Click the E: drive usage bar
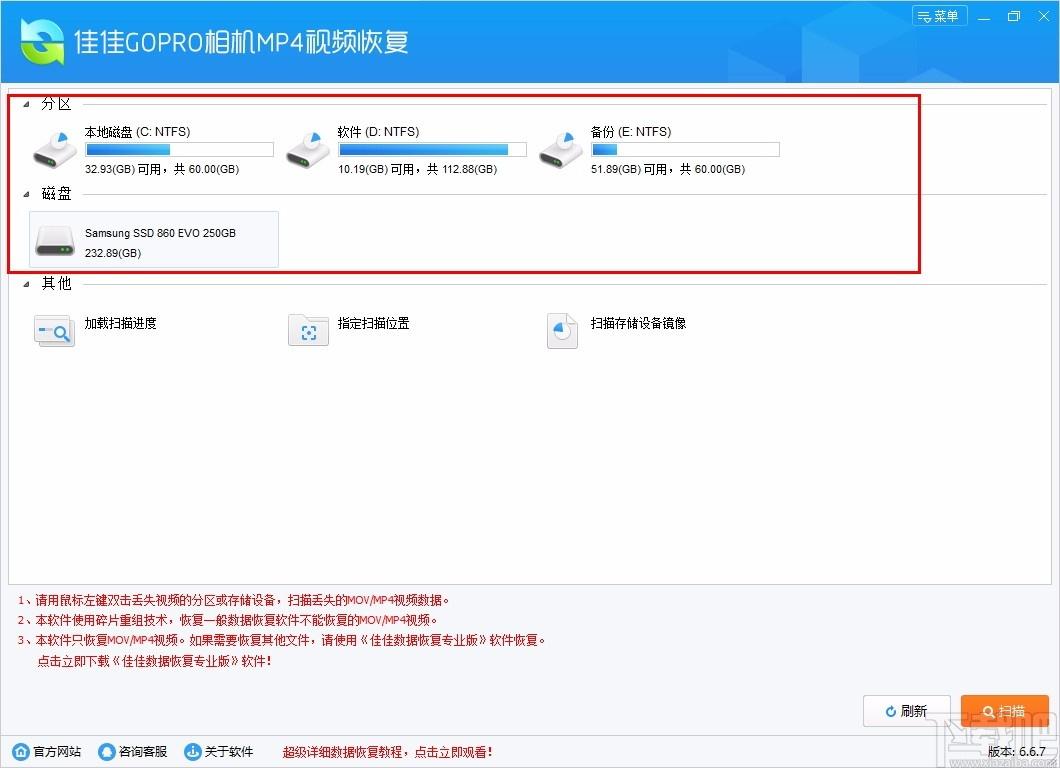Image resolution: width=1060 pixels, height=768 pixels. point(685,149)
